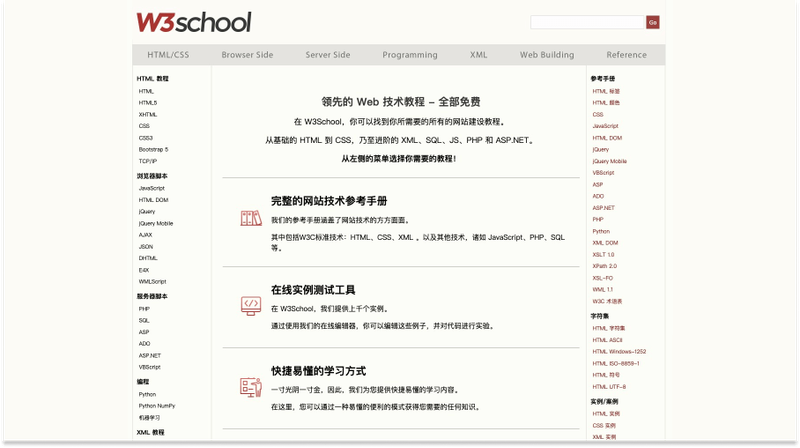
Task: Open the JSON tutorial link
Action: pyautogui.click(x=146, y=246)
